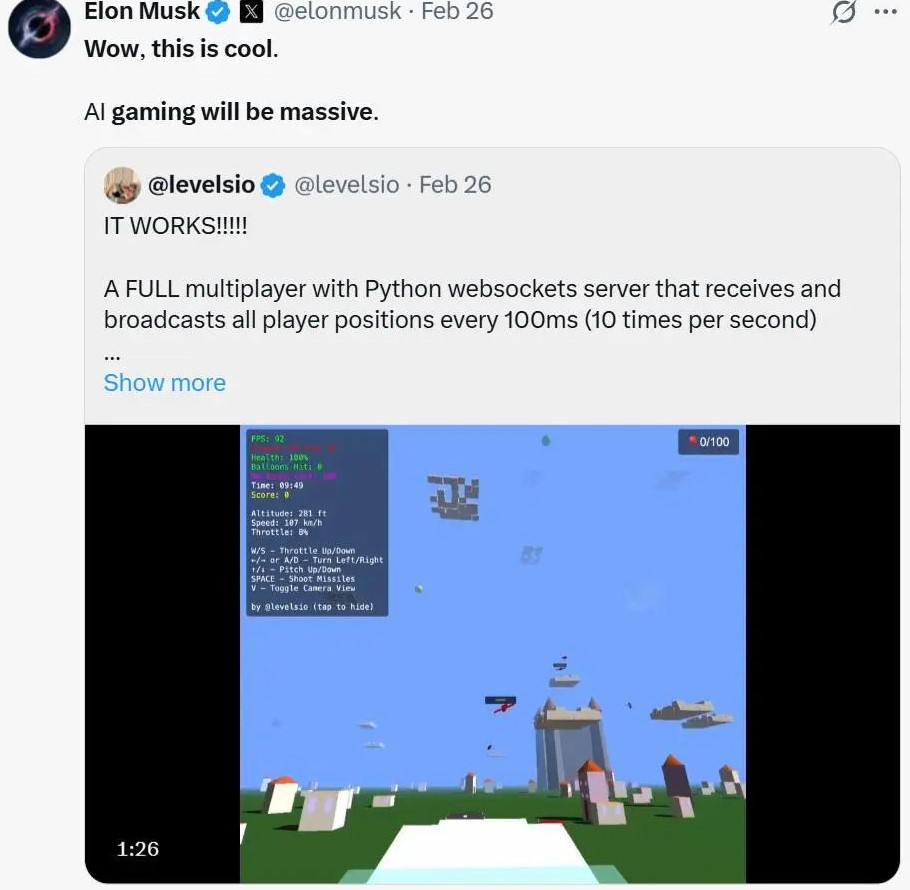
Task: Open the grey @levelsio handle link
Action: click(346, 185)
